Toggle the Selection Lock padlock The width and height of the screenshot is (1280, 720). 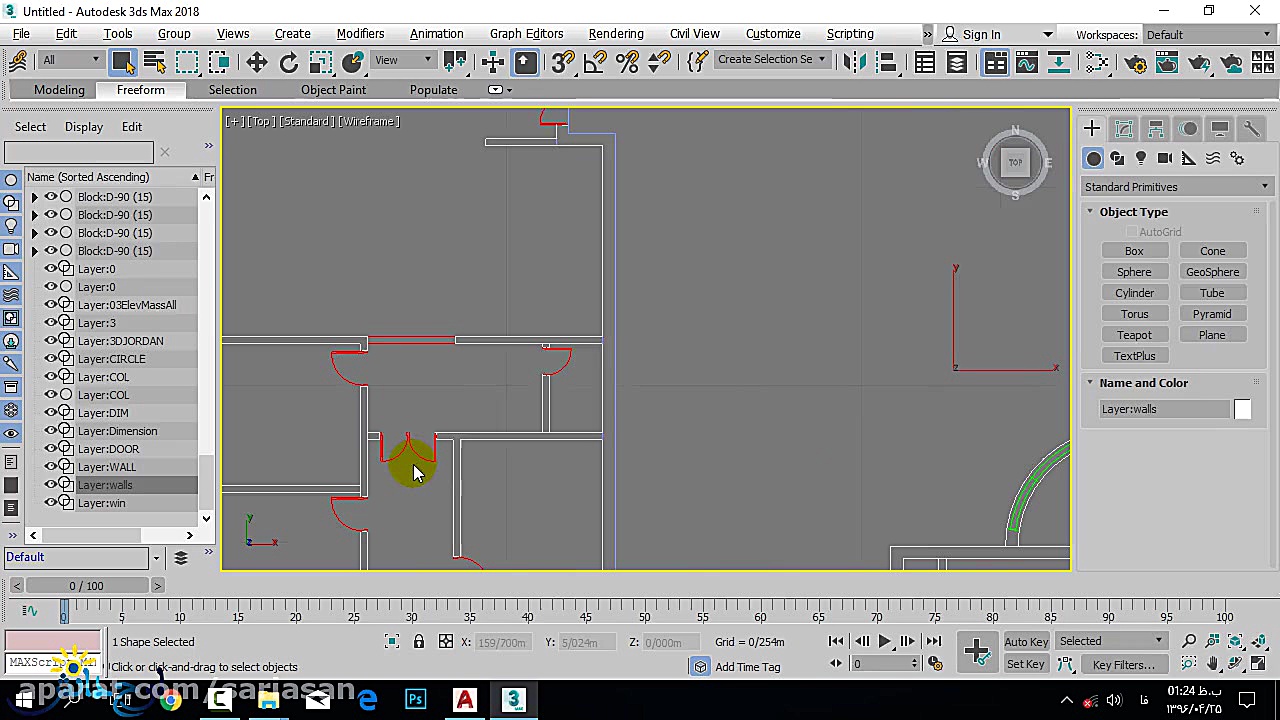[x=419, y=642]
